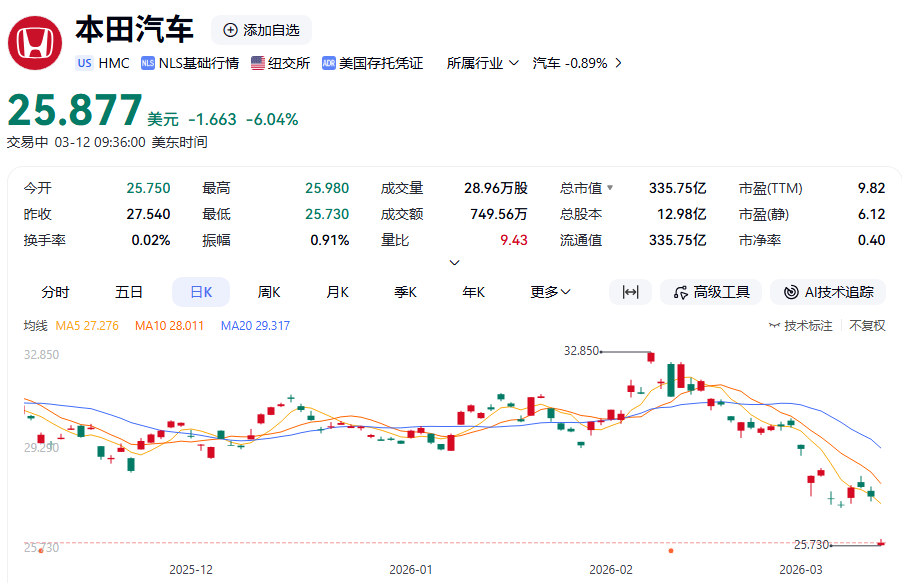Open the 总市值 dropdown triangle
The width and height of the screenshot is (902, 583).
coord(610,188)
